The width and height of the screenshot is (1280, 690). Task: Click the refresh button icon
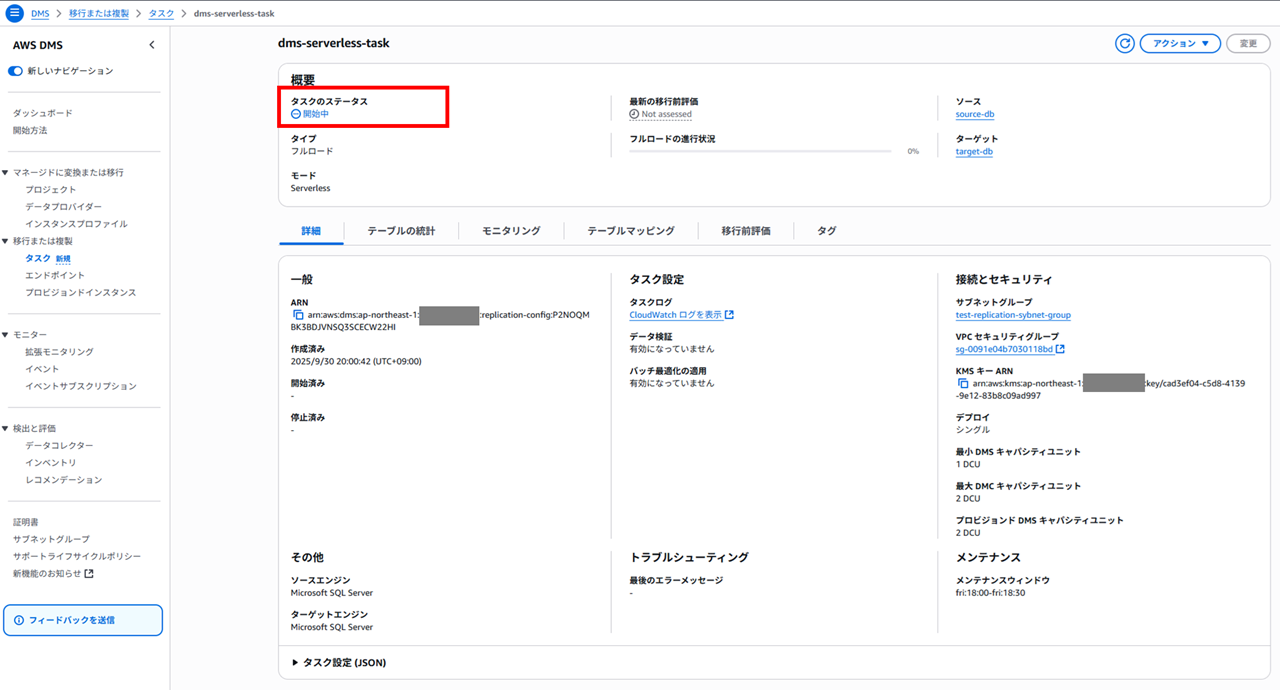(x=1125, y=44)
